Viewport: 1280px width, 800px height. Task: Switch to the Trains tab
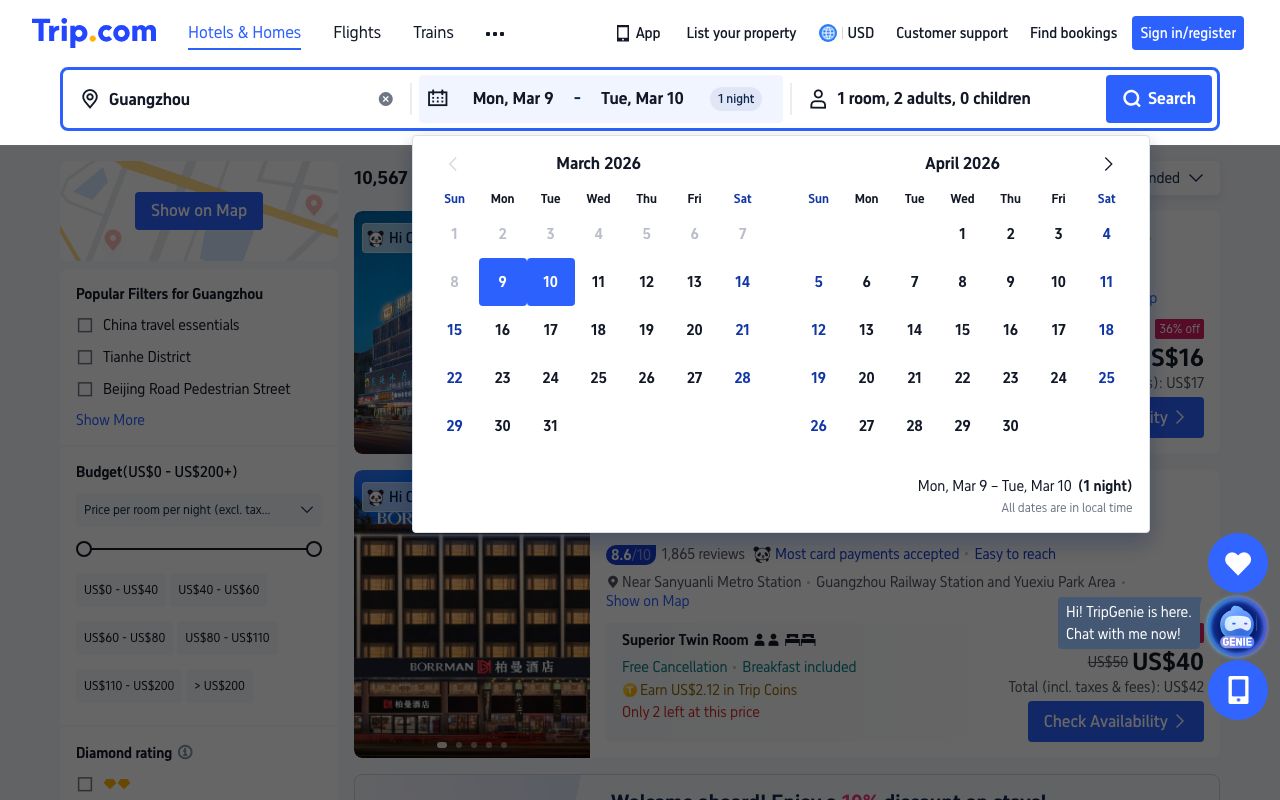coord(433,33)
